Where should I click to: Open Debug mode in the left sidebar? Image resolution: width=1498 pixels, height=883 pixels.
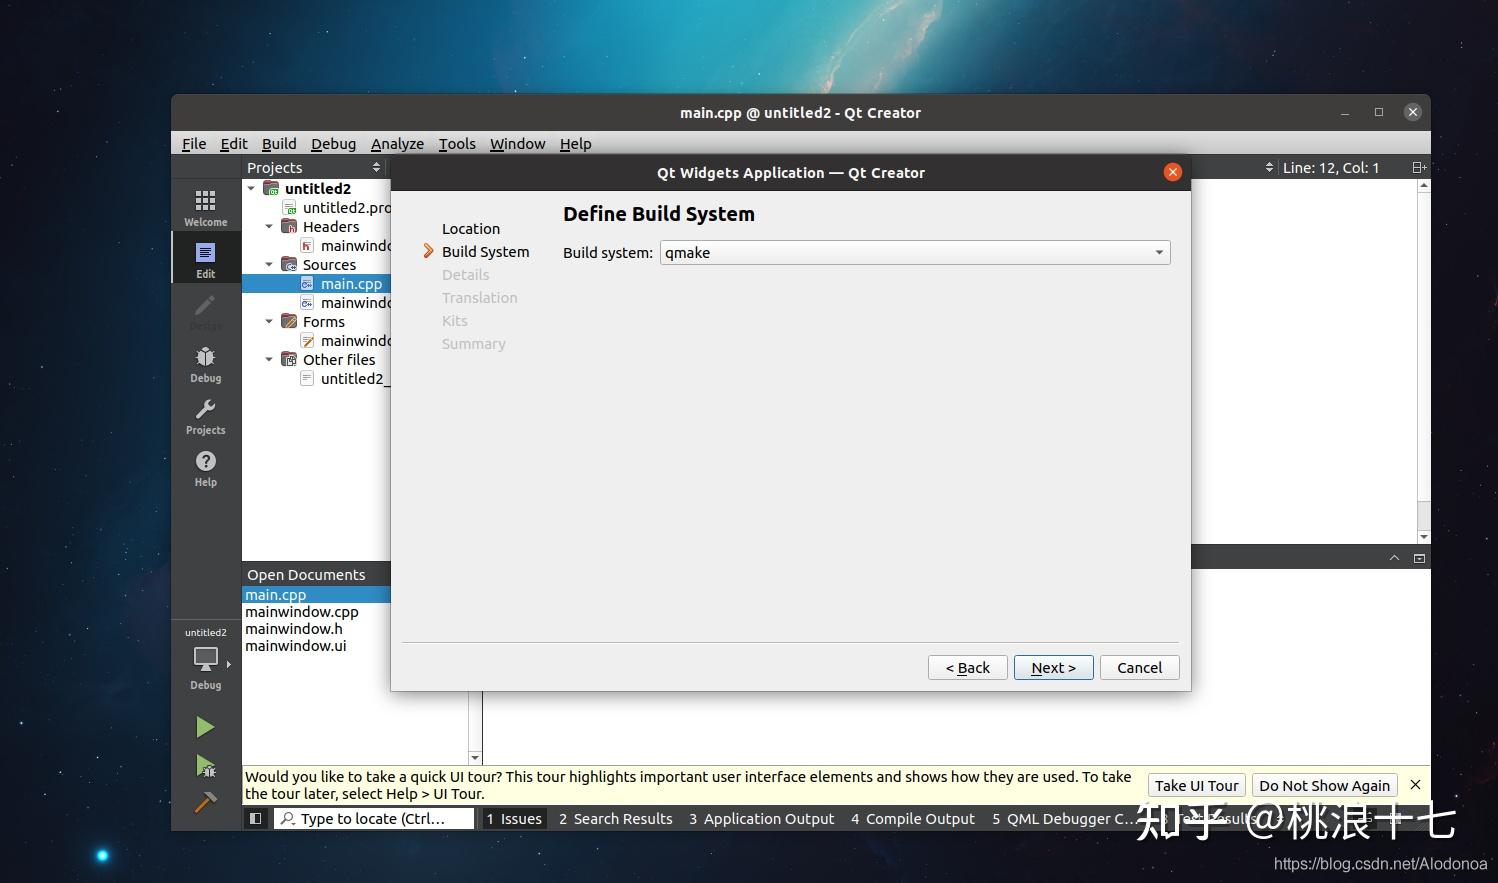coord(205,362)
